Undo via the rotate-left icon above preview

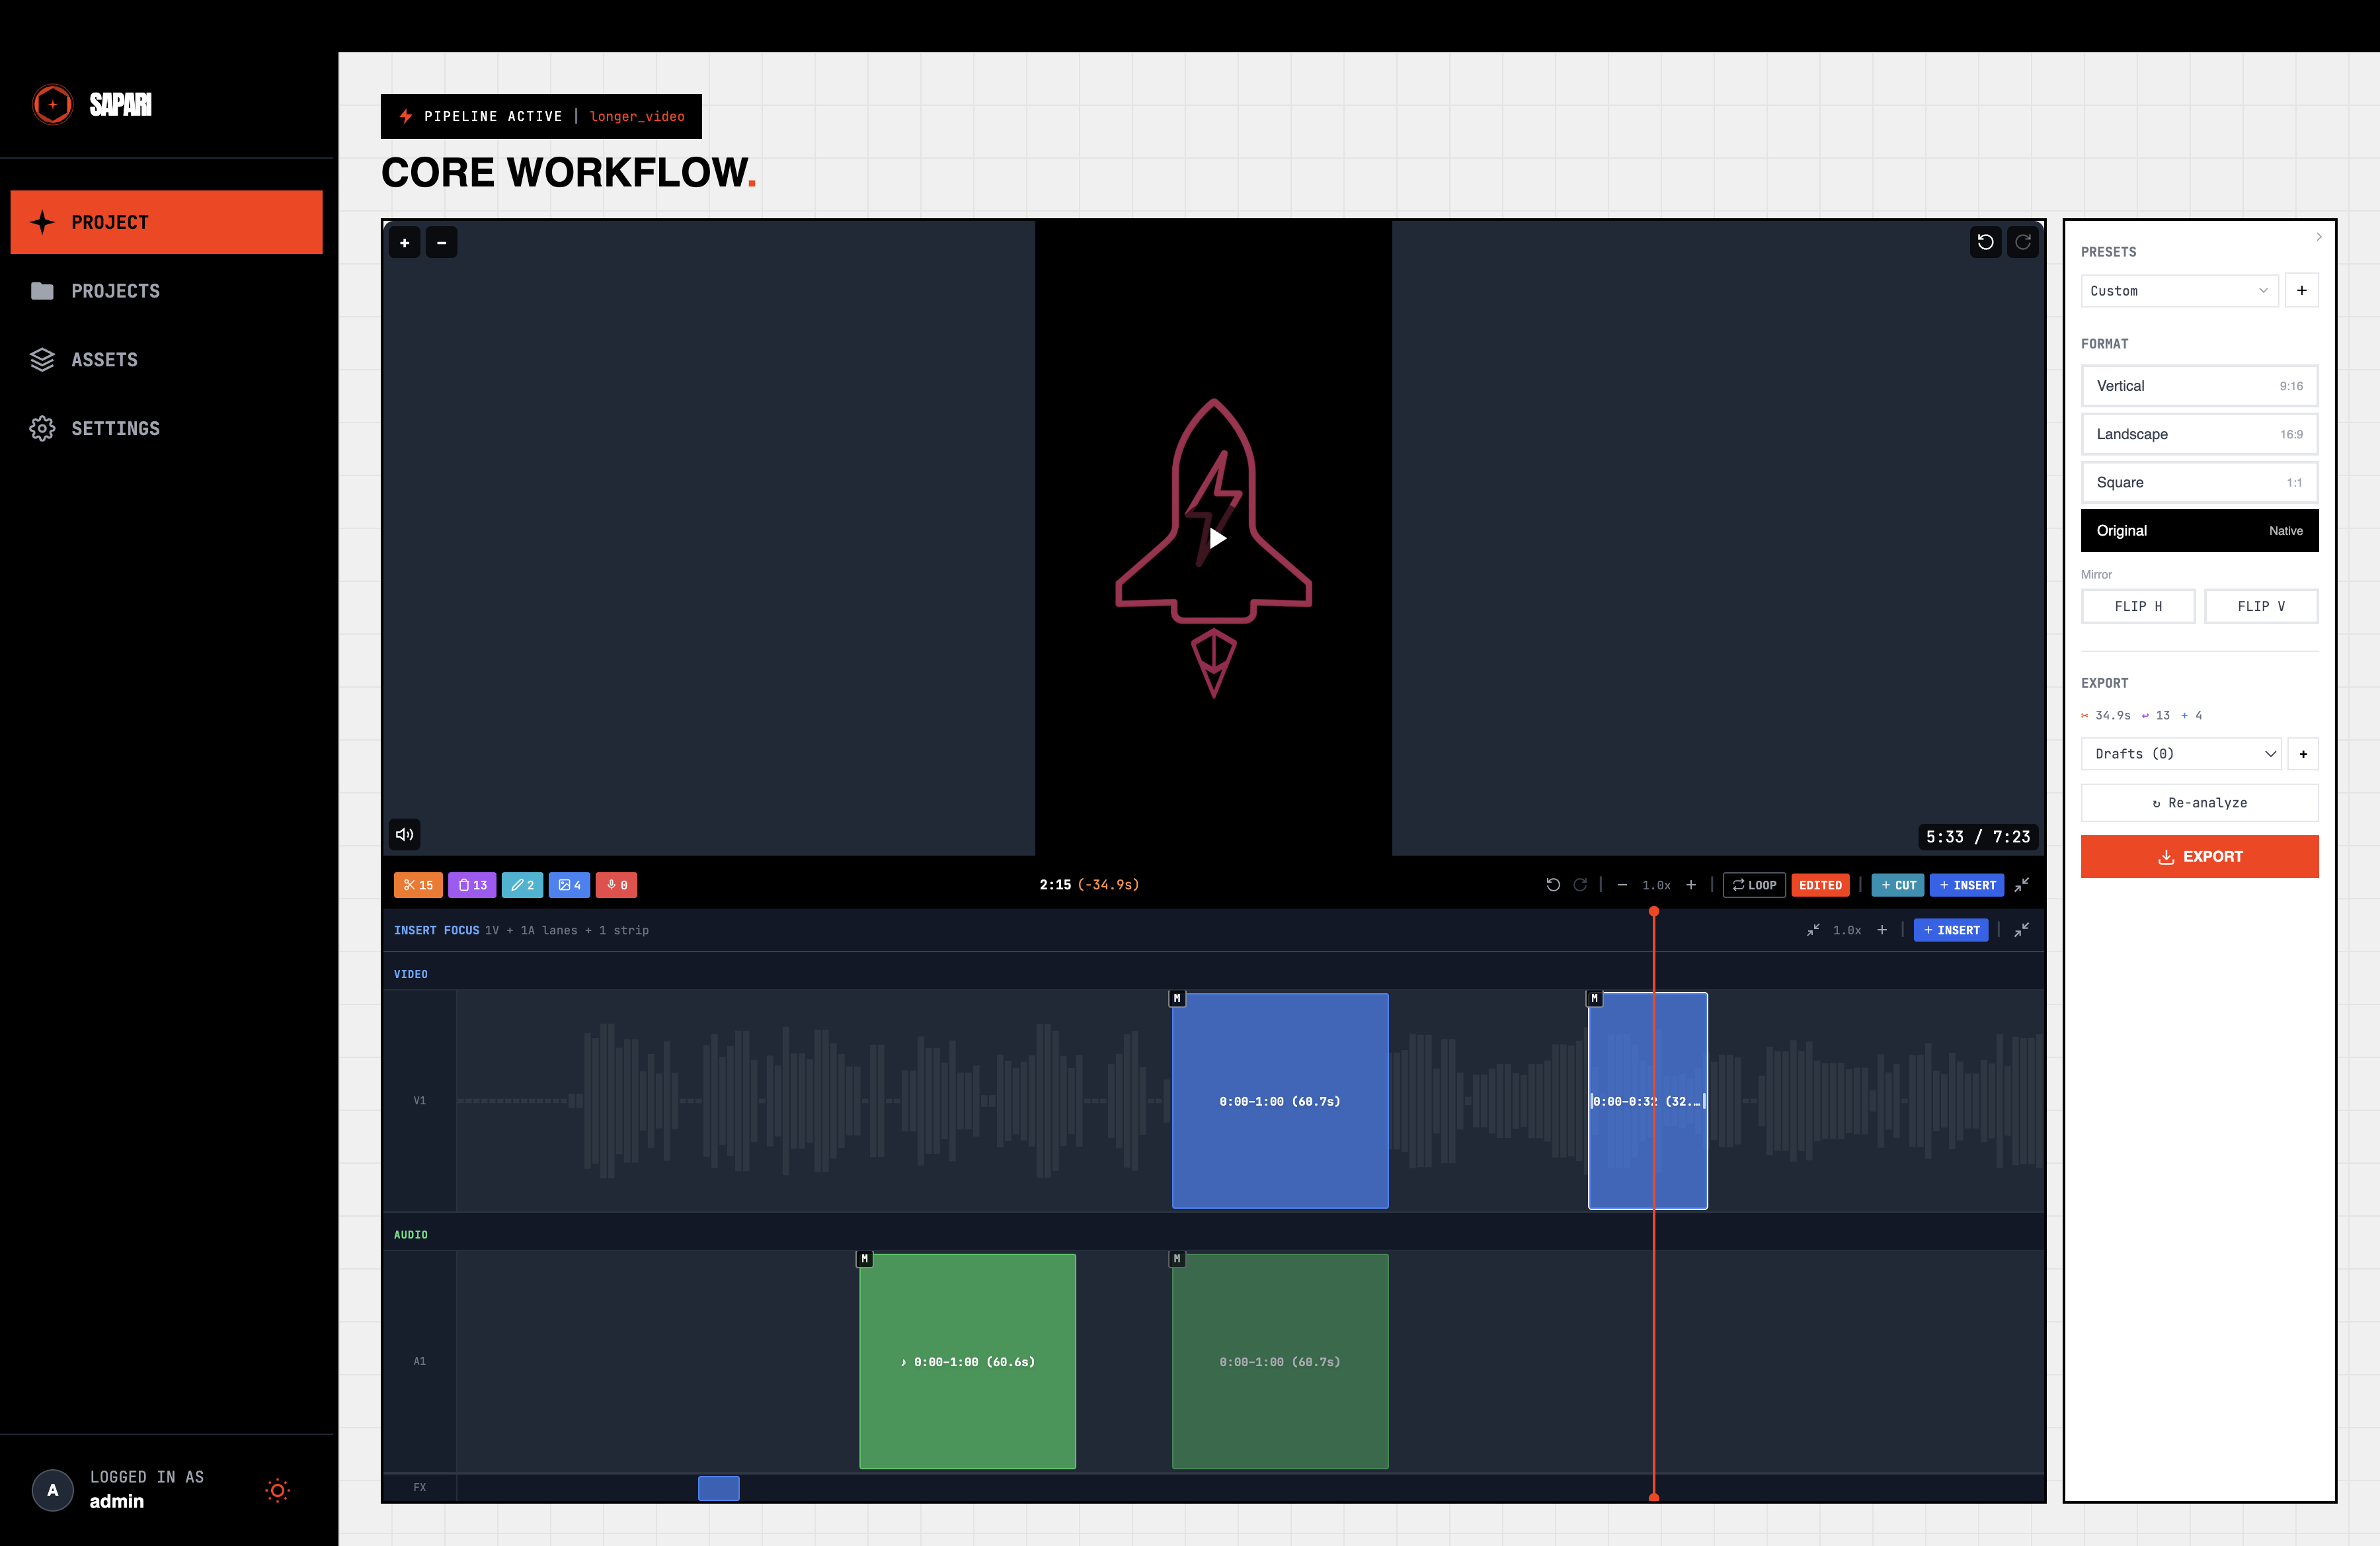pyautogui.click(x=1986, y=242)
